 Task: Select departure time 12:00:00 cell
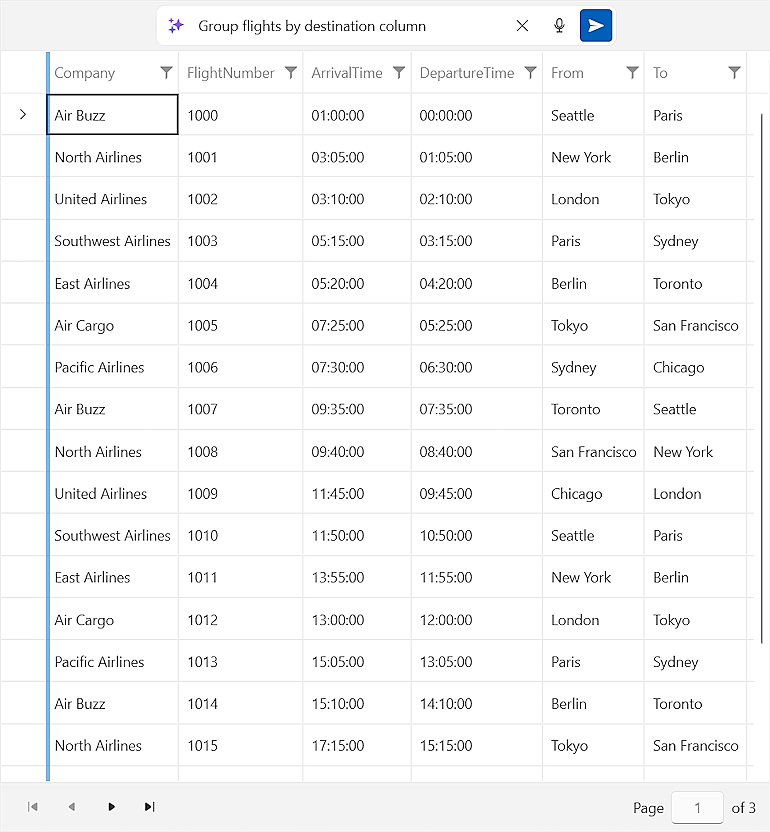tap(477, 620)
